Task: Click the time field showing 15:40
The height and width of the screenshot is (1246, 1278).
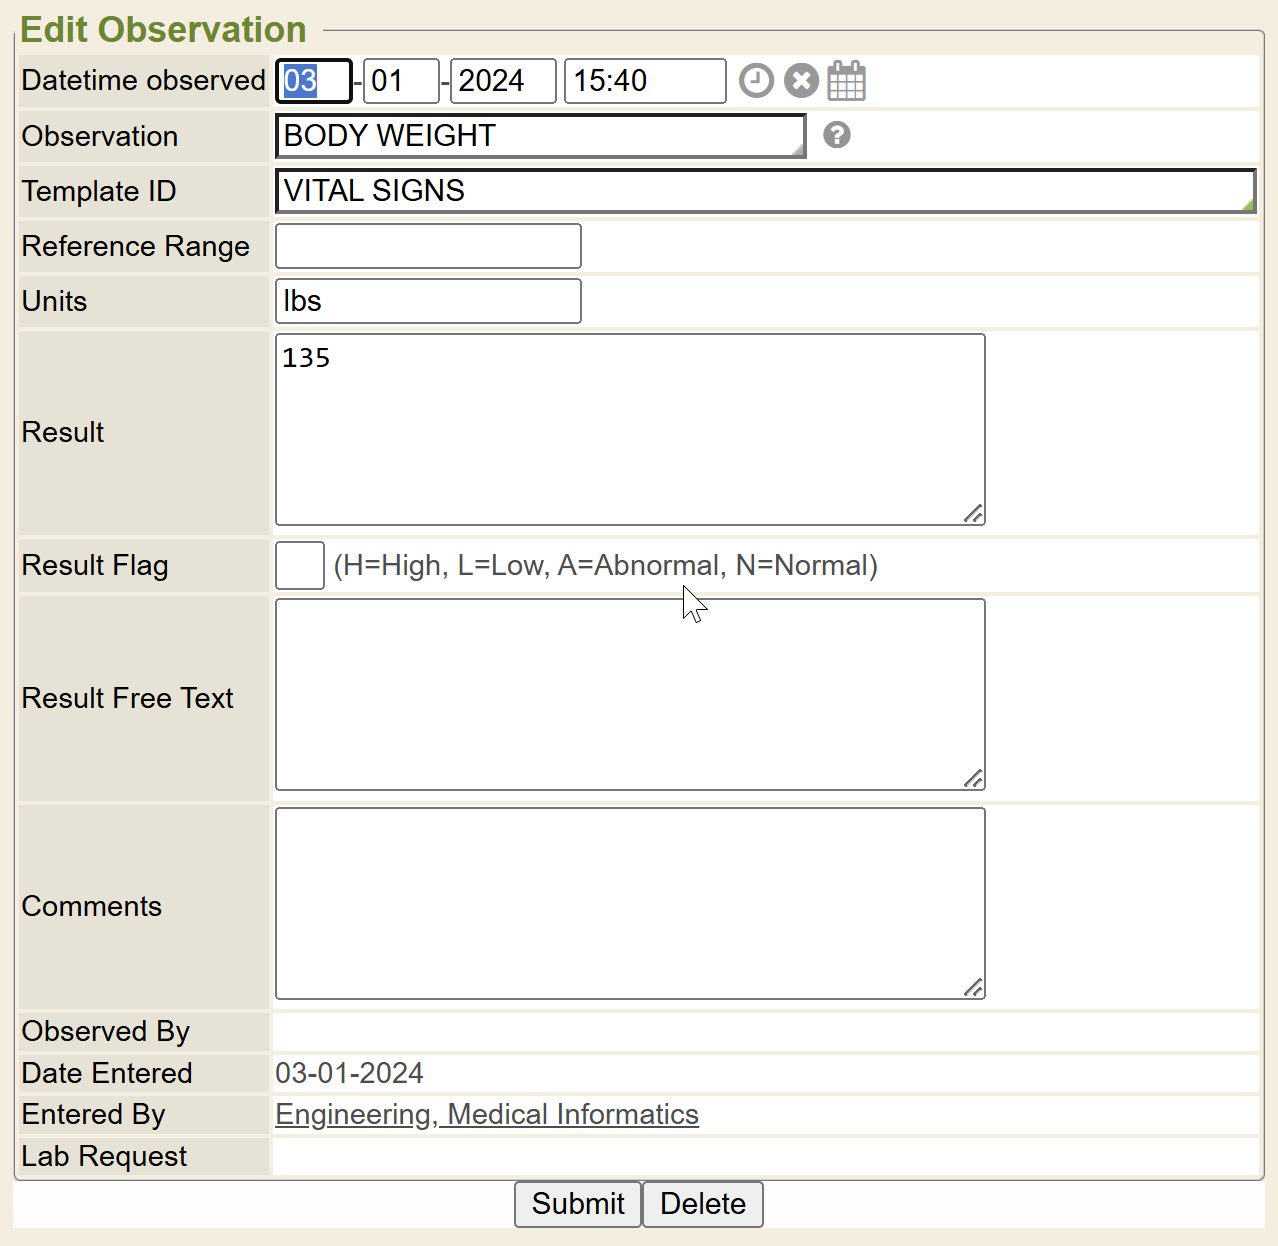Action: pos(644,81)
